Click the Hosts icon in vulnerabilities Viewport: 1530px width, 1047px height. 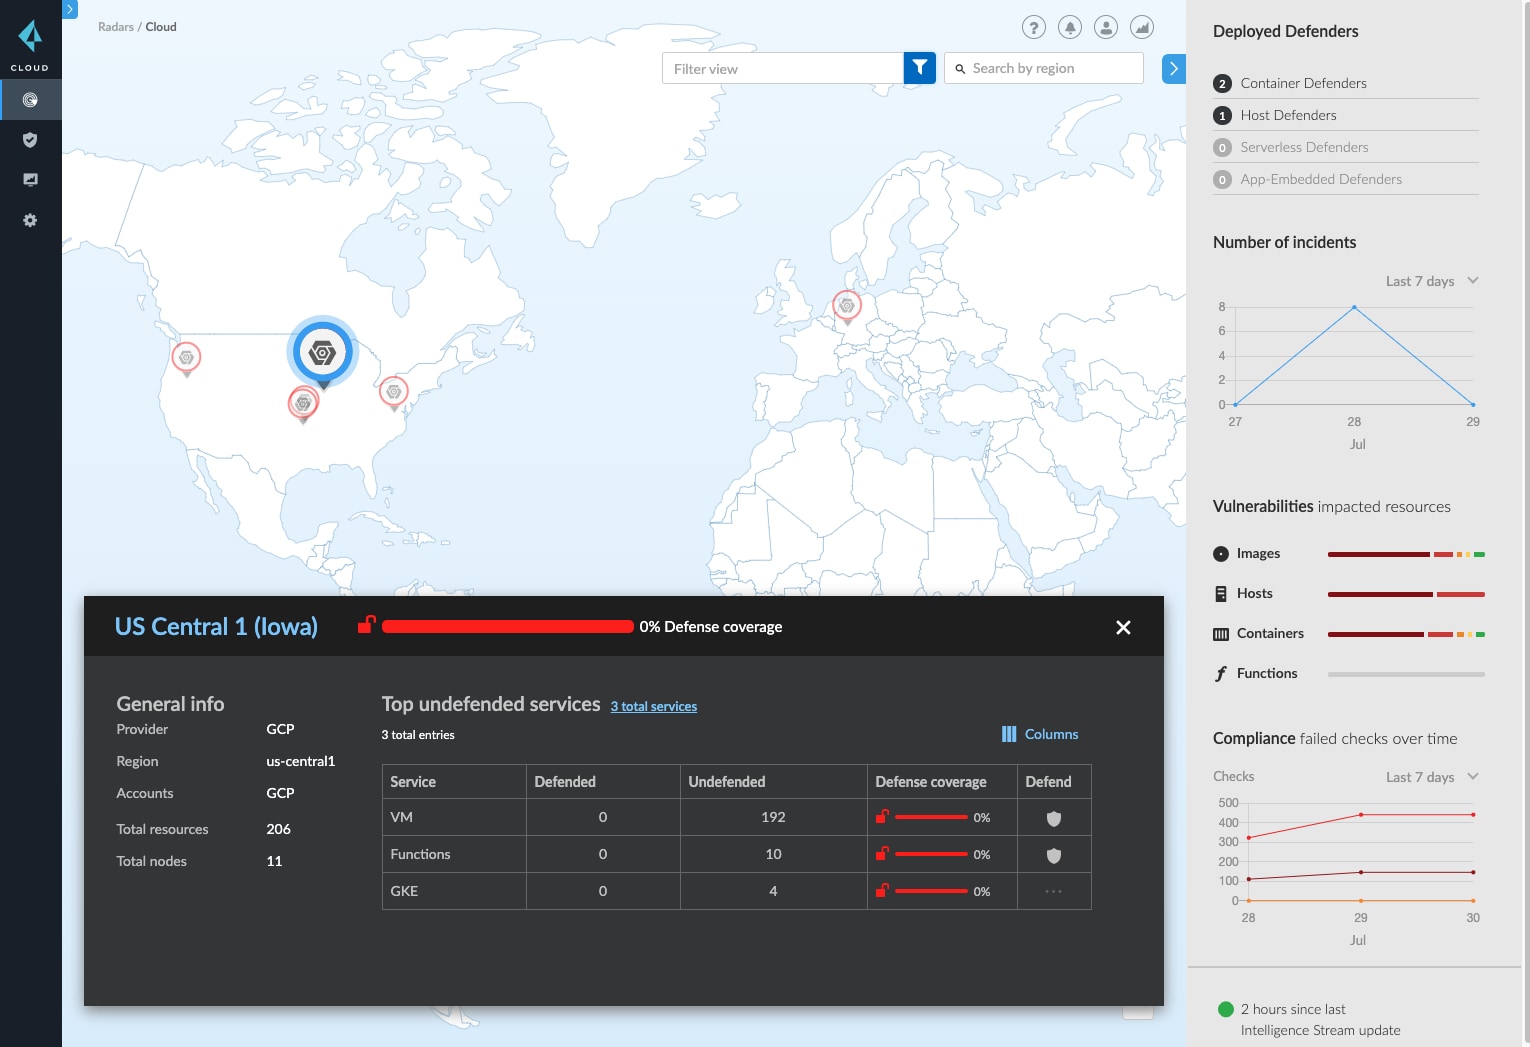tap(1221, 594)
